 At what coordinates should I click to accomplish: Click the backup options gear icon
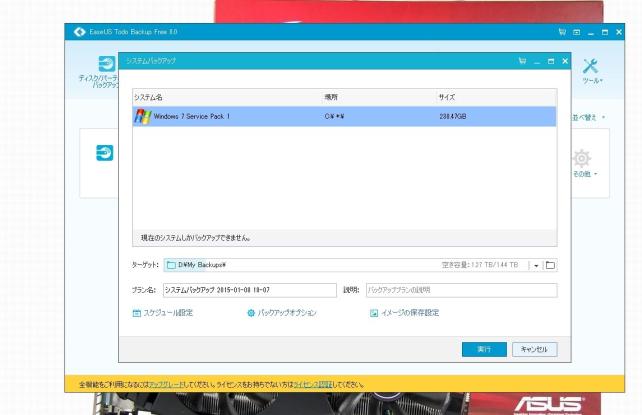tap(251, 313)
